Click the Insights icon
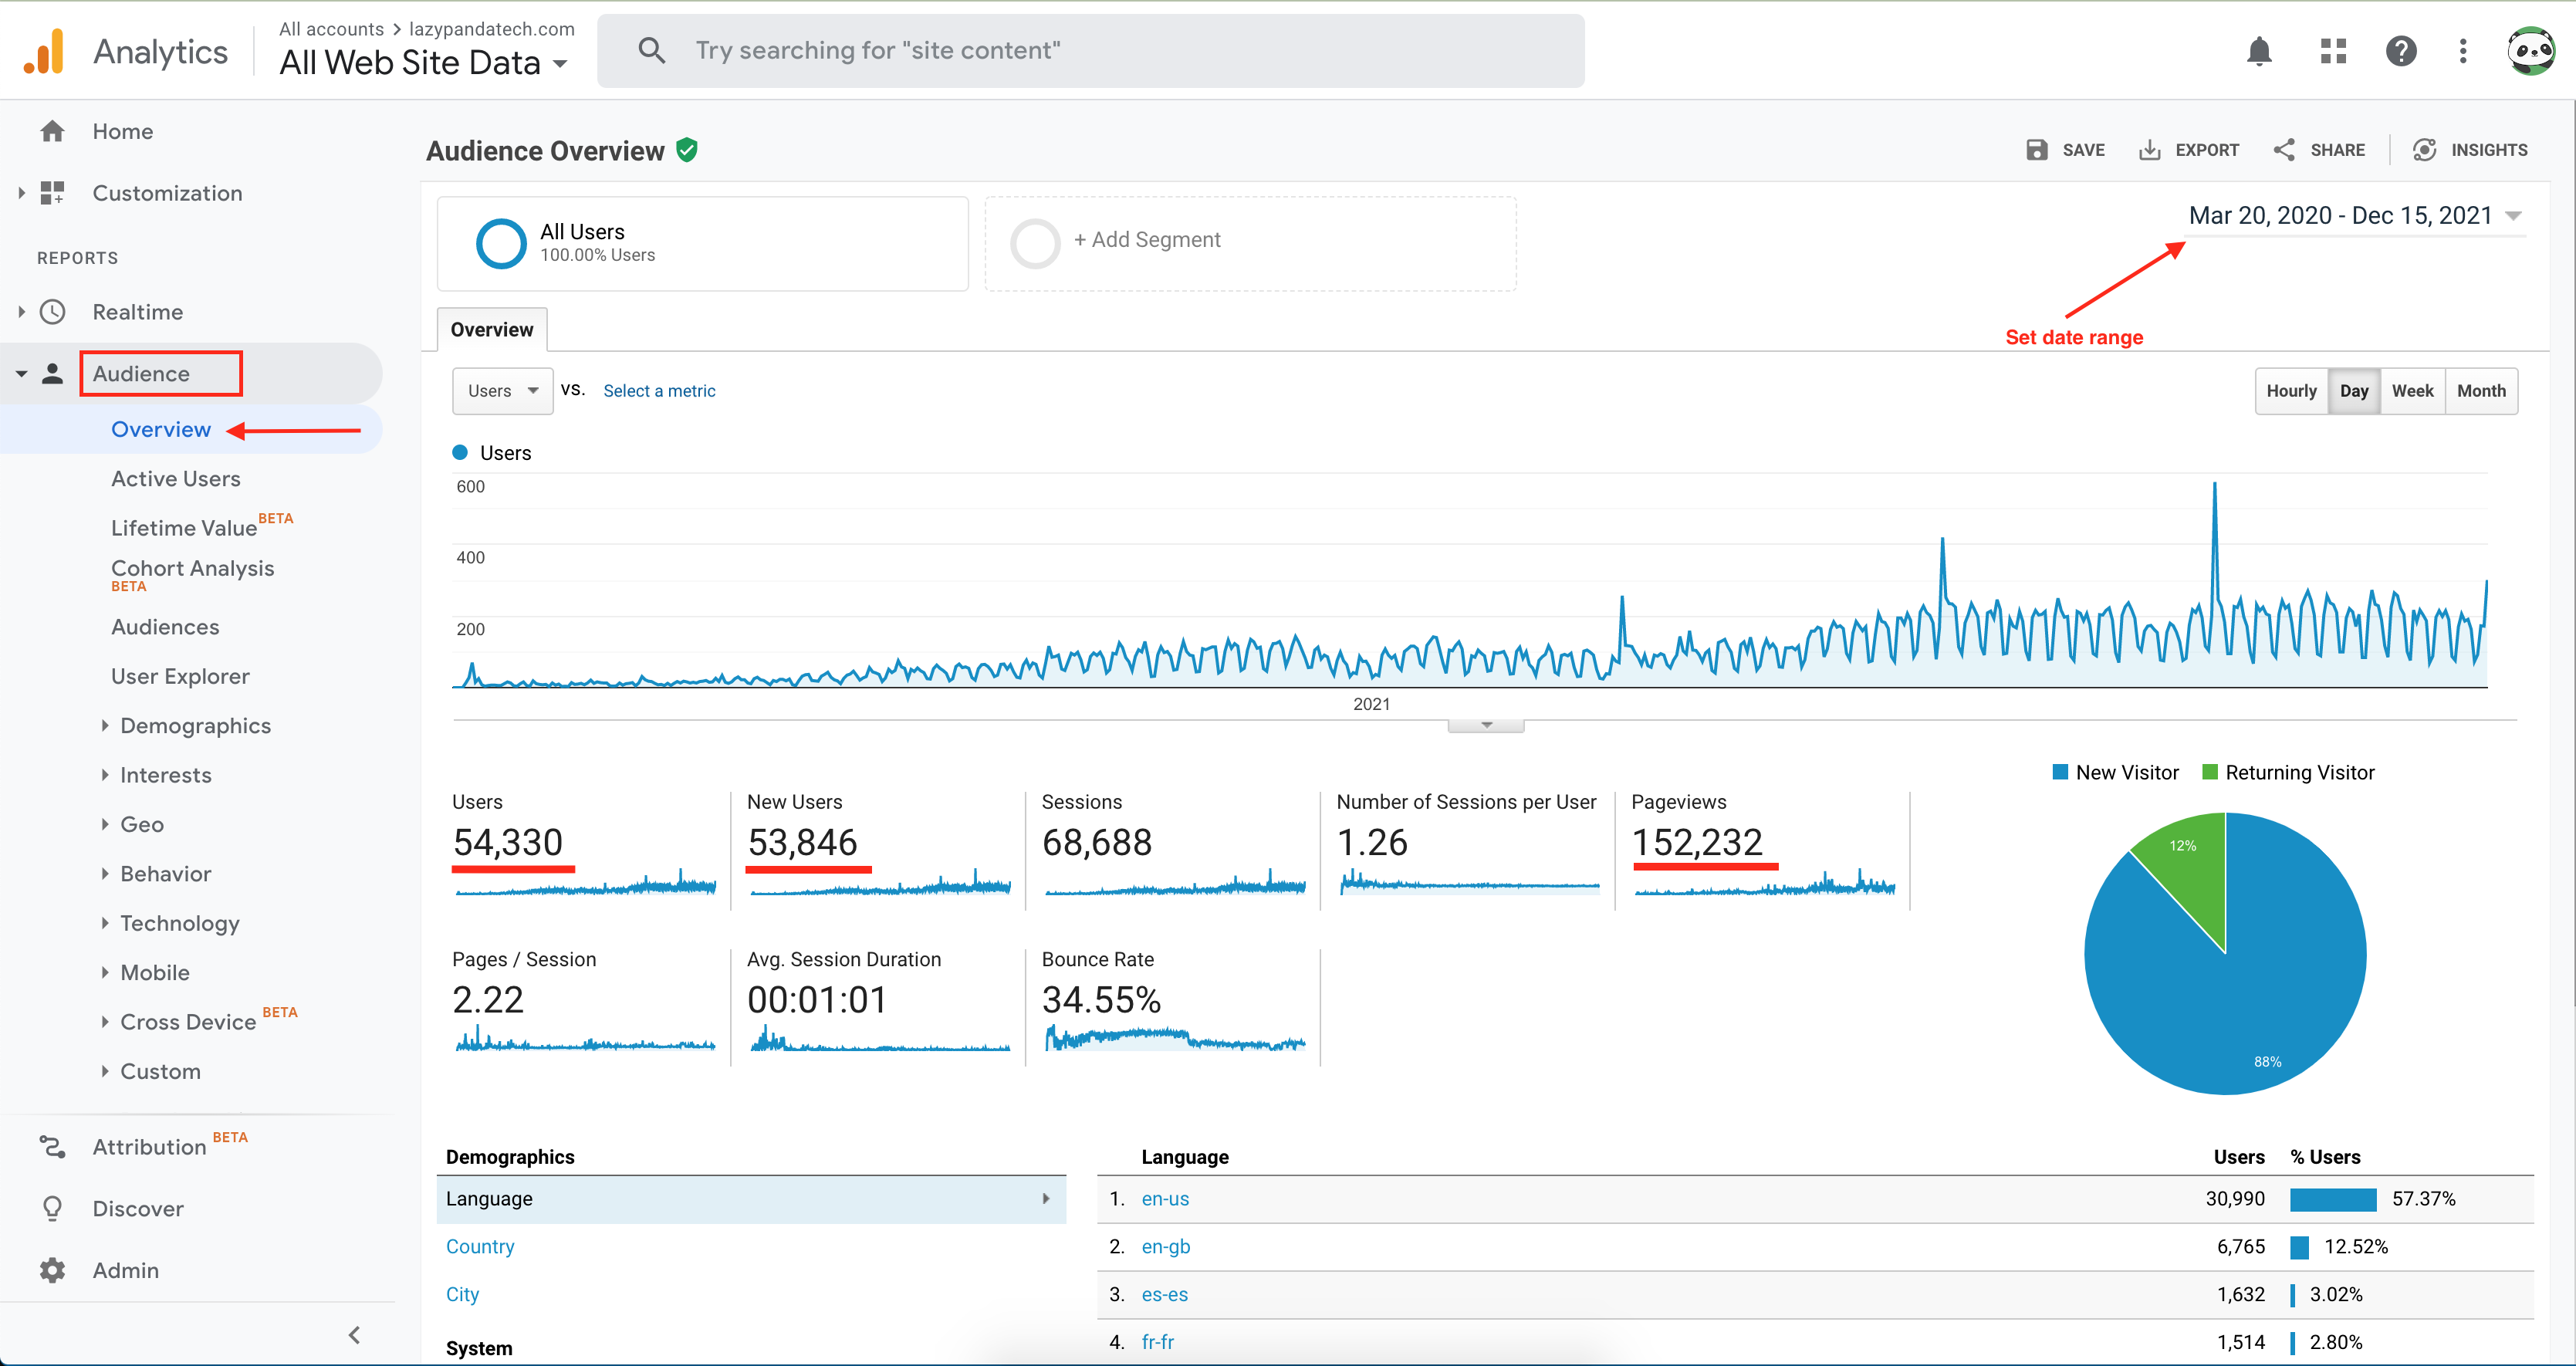 coord(2425,150)
